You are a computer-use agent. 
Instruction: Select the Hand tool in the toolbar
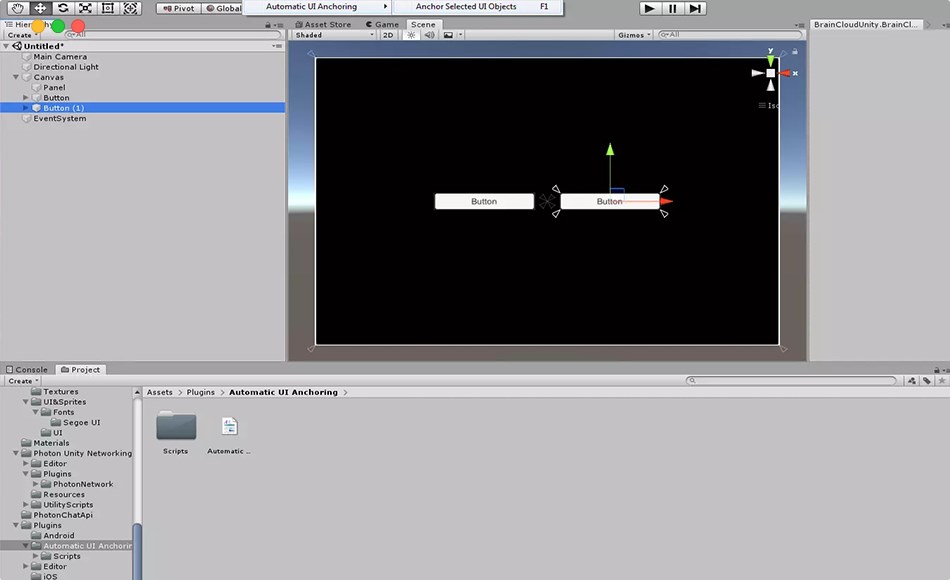pos(17,8)
